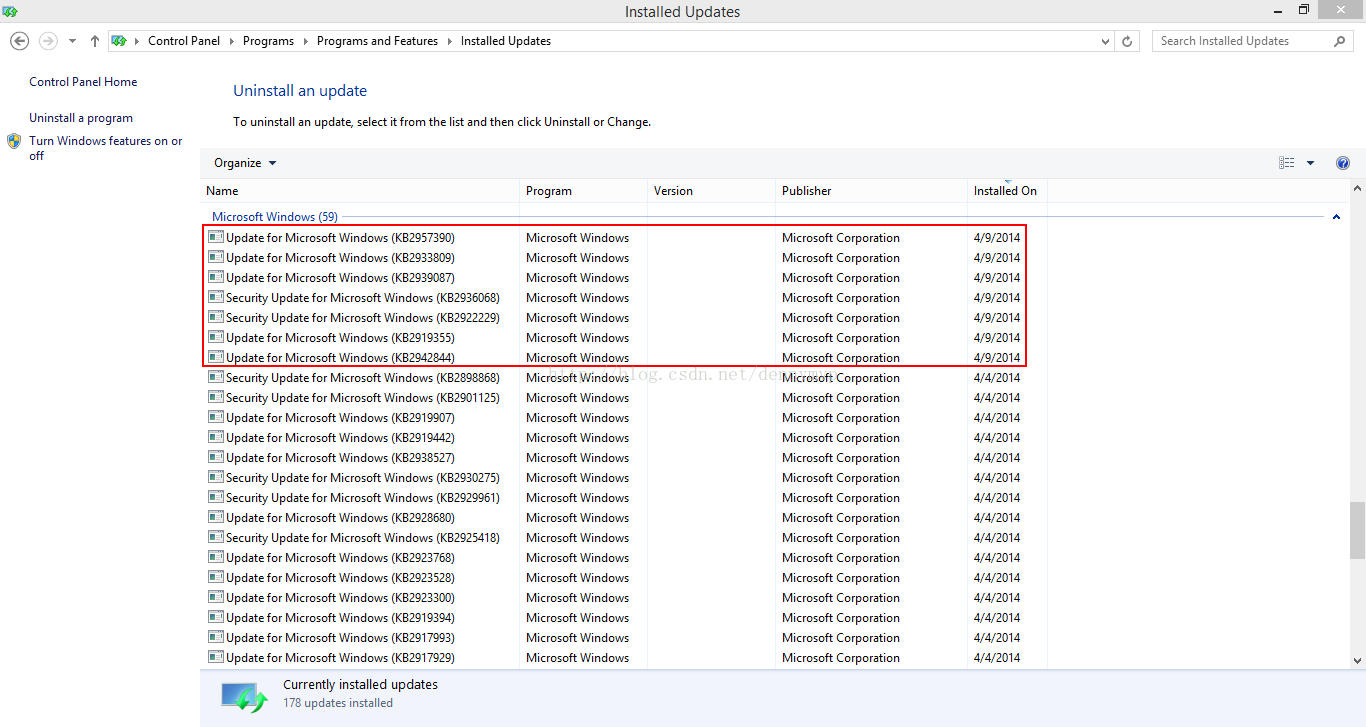Select Security Update for Microsoft Windows (KB2925418)

click(363, 538)
